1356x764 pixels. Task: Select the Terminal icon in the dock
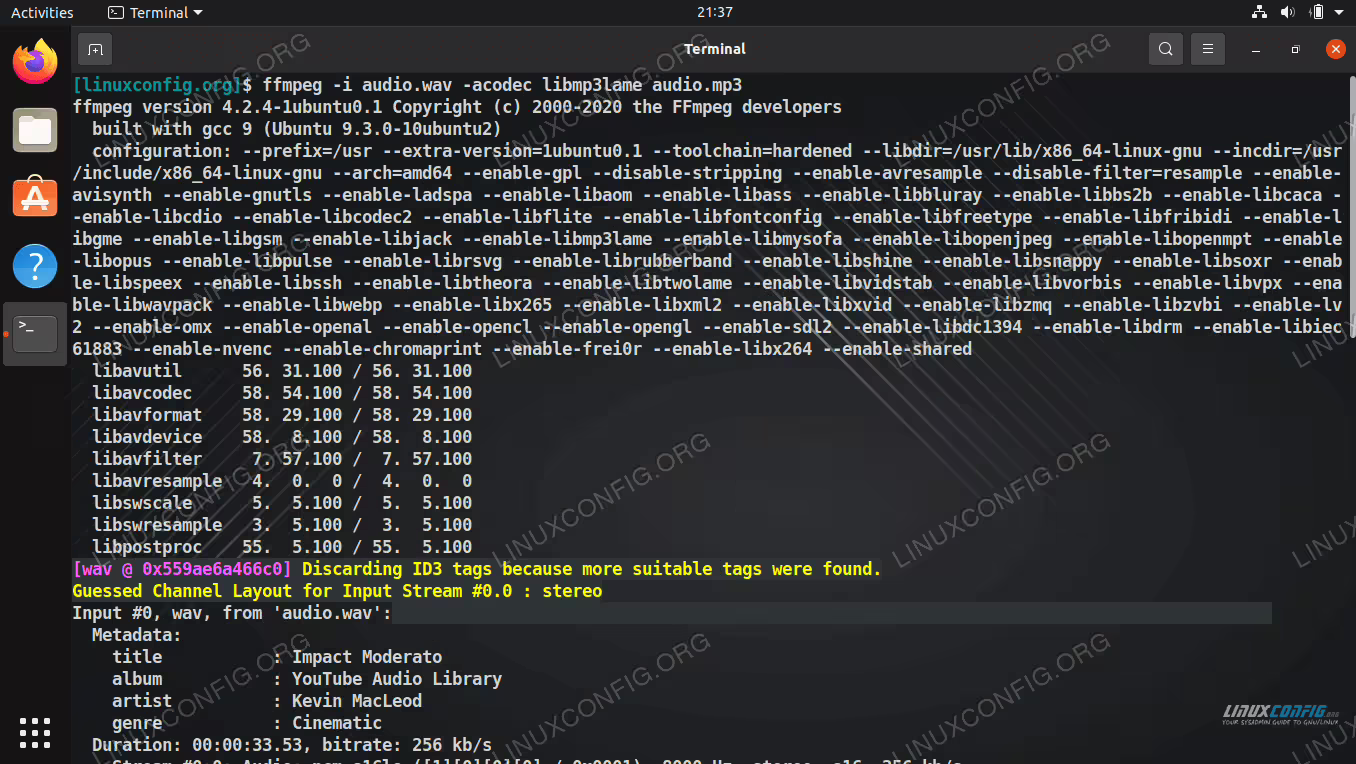click(x=35, y=333)
